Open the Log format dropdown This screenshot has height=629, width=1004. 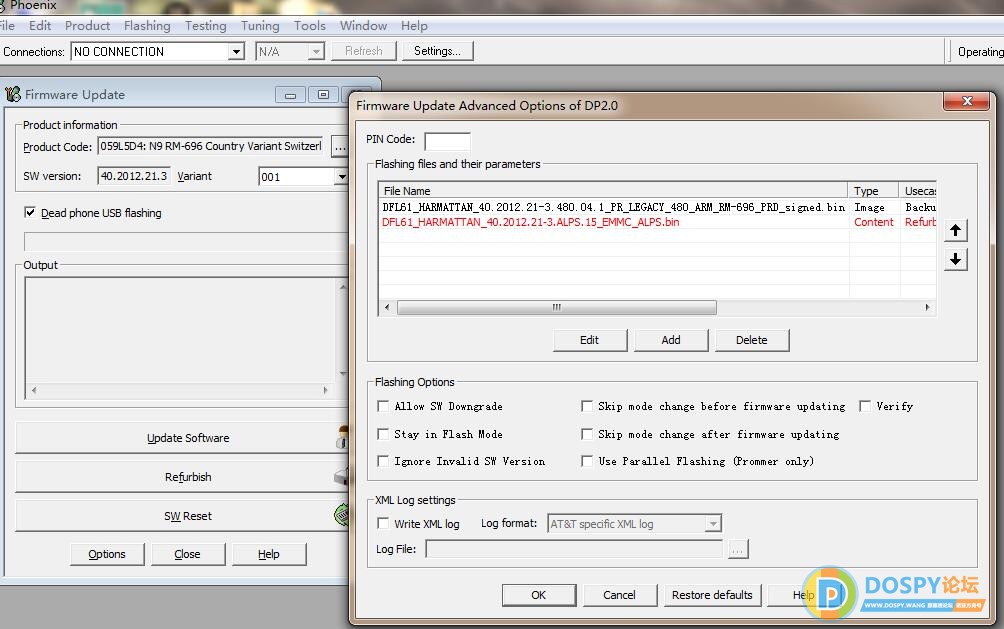(713, 524)
